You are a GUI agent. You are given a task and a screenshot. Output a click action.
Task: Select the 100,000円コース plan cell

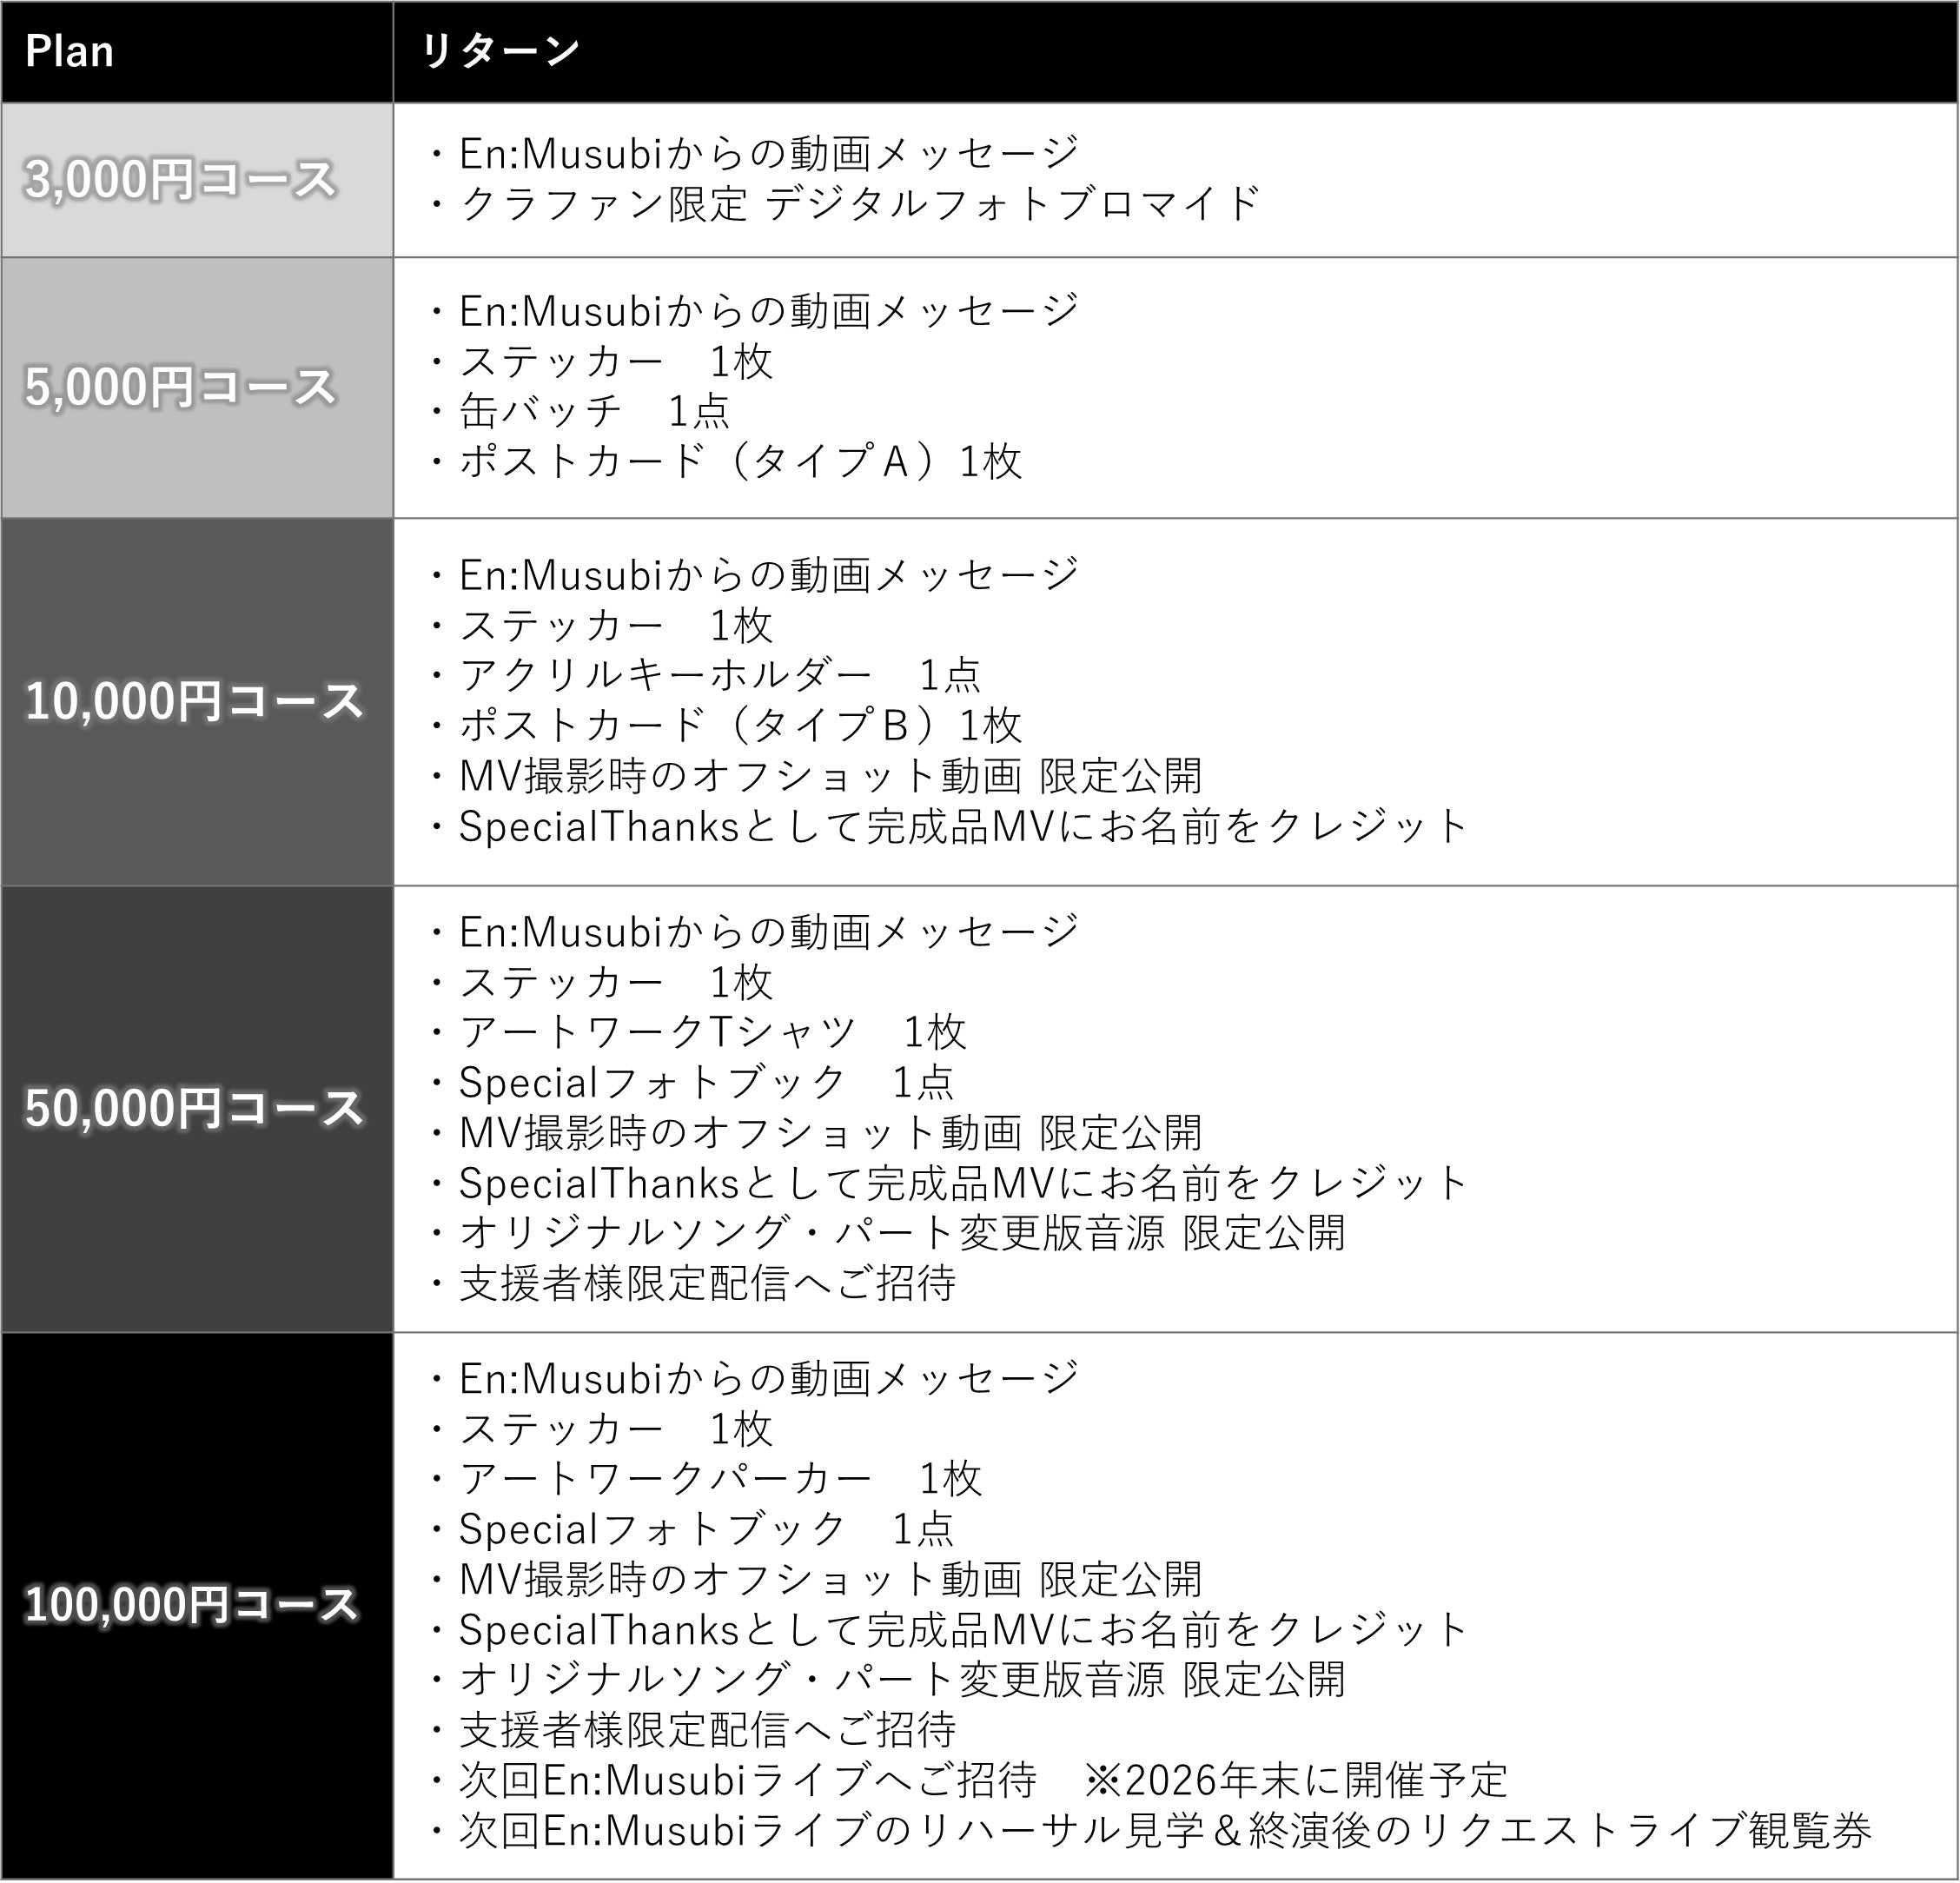192,1604
